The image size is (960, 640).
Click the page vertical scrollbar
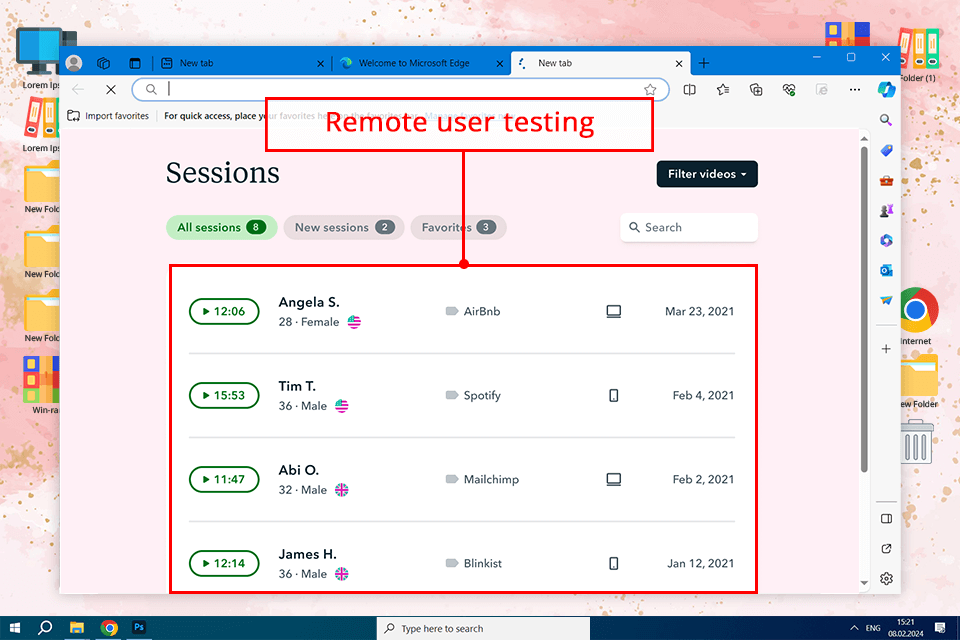pos(864,309)
